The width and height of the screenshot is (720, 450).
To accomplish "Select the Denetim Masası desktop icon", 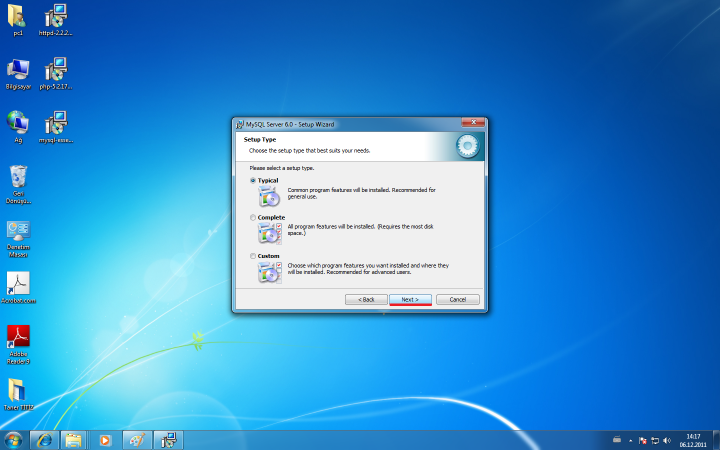I will [x=18, y=232].
